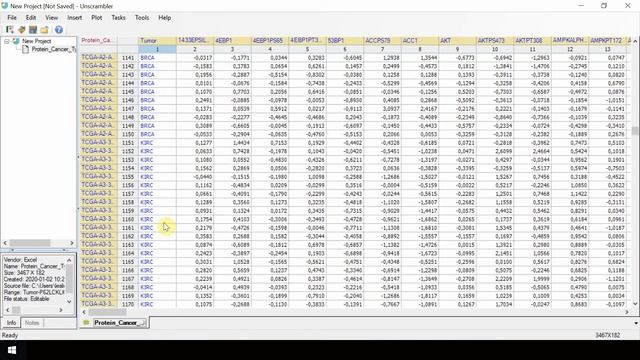
Task: Switch to the Info tab
Action: click(11, 322)
